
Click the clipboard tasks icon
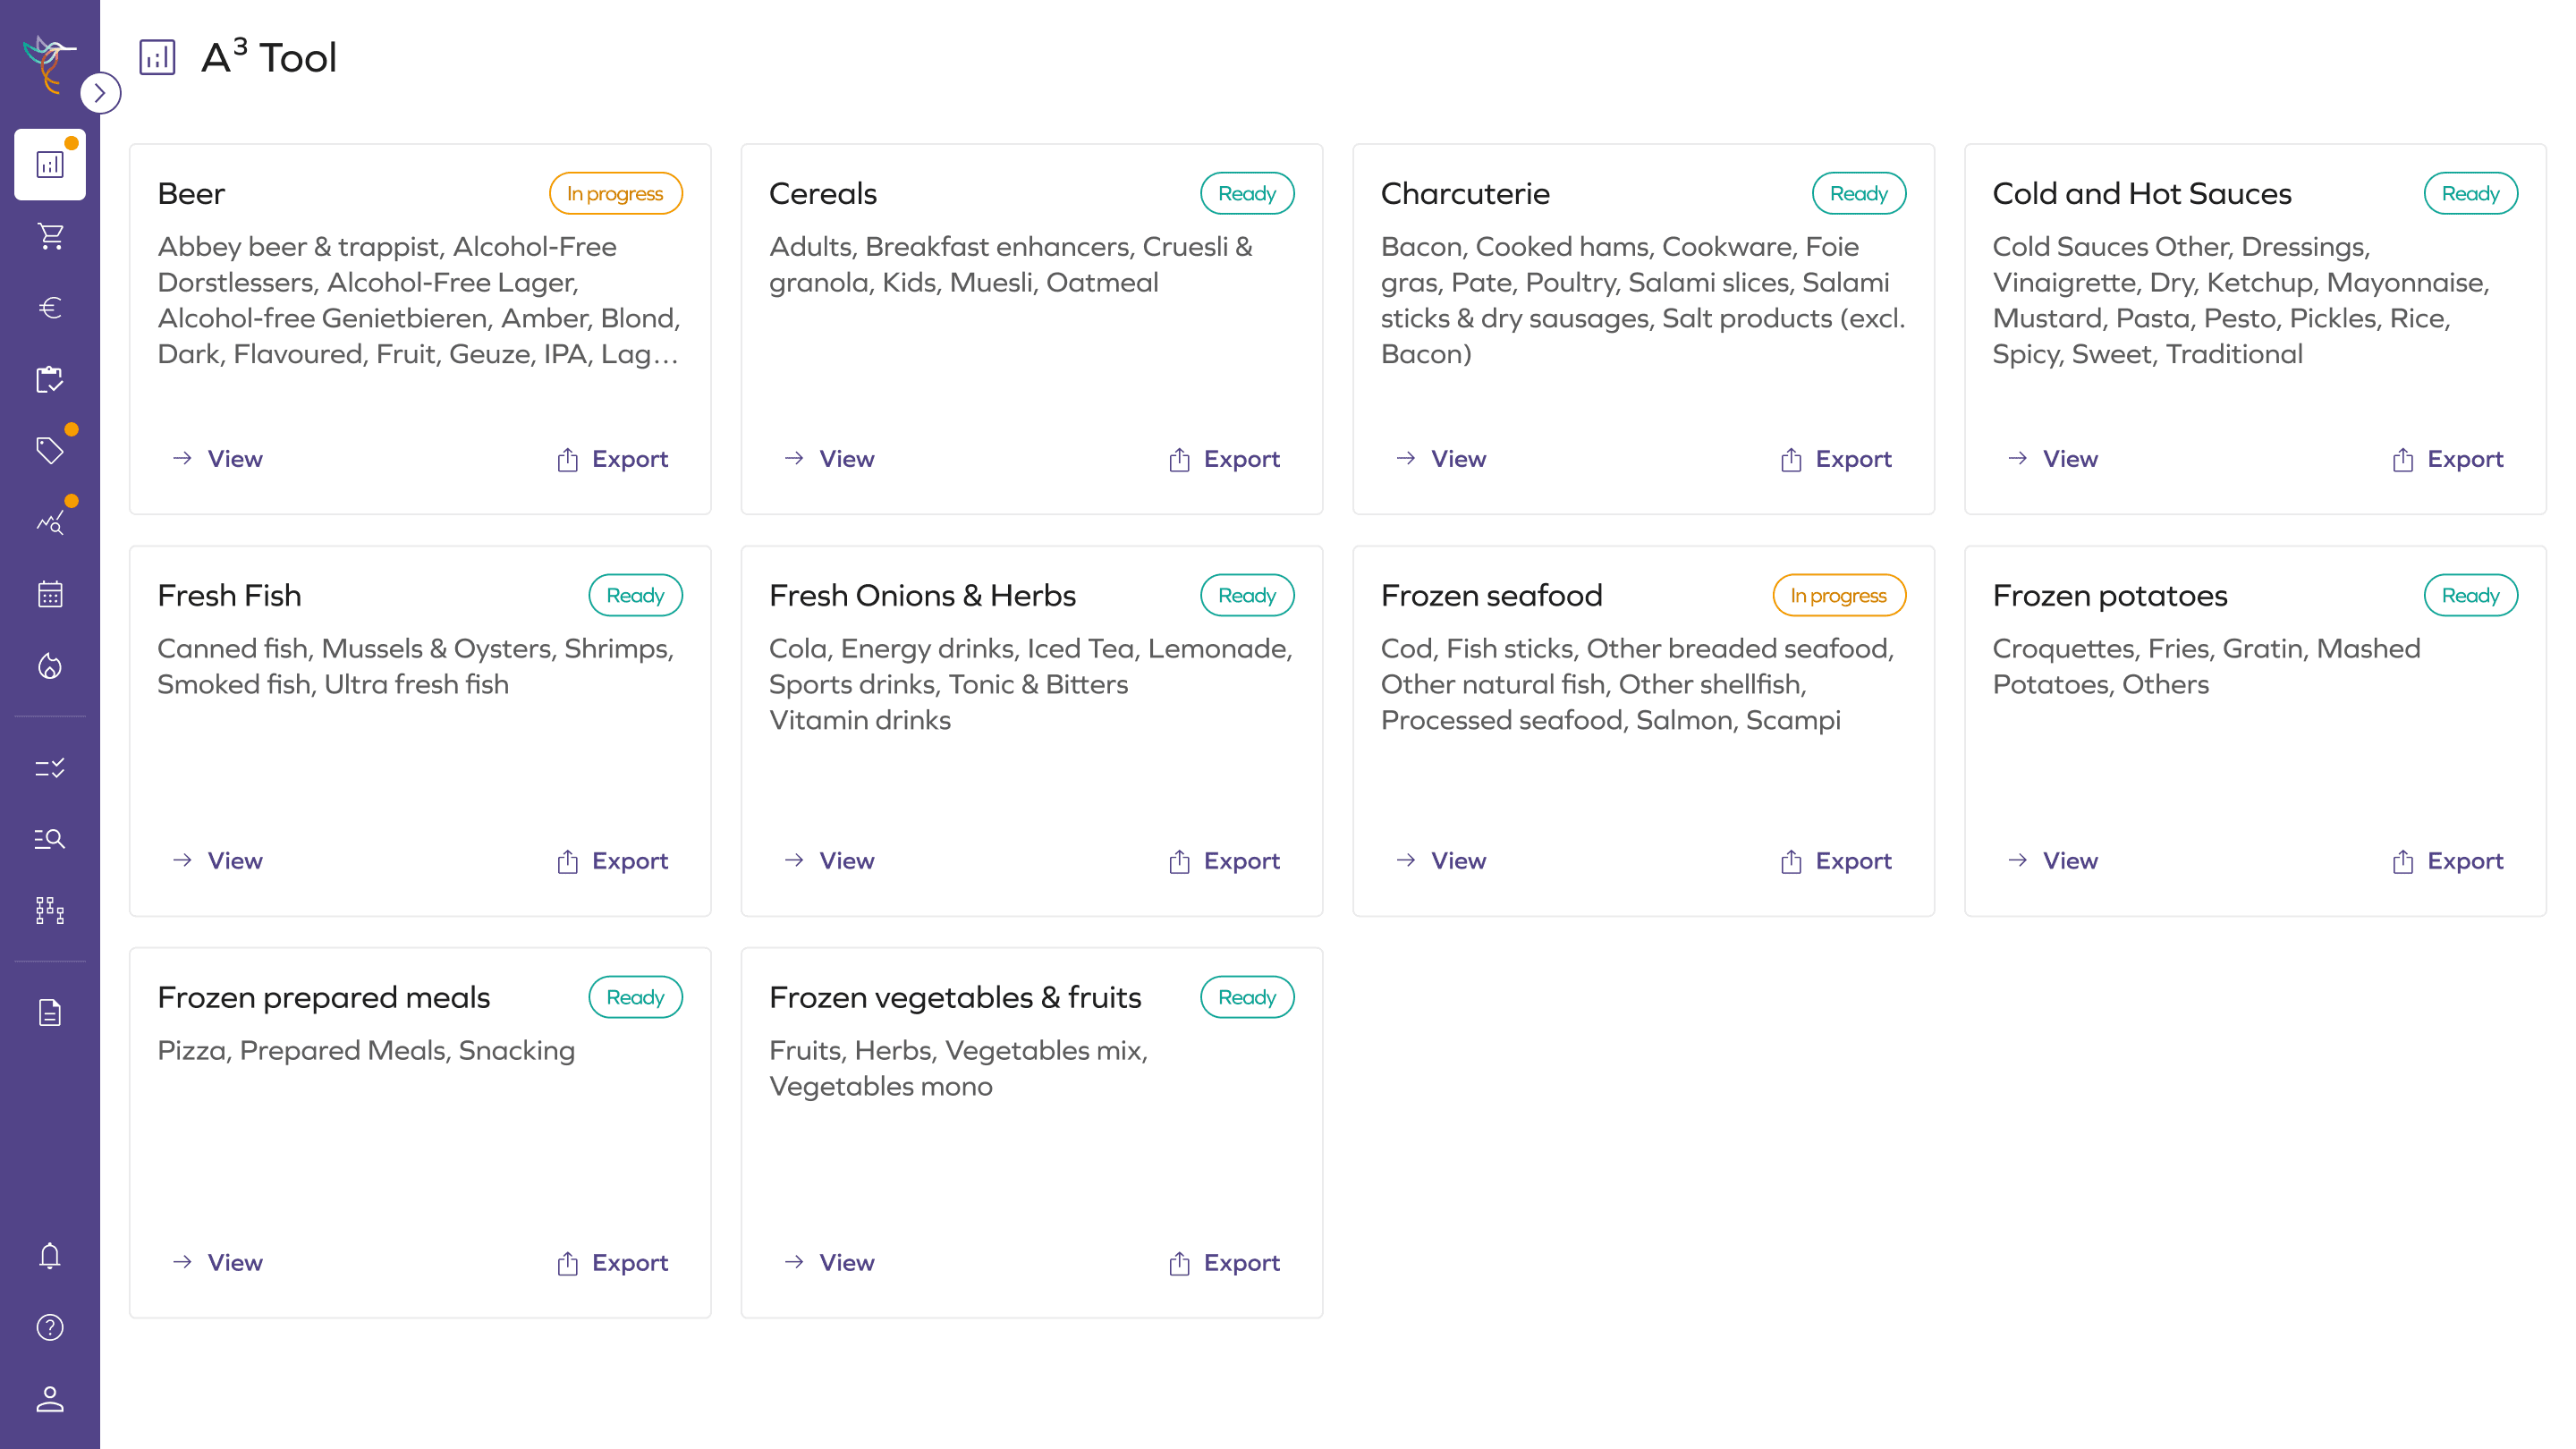click(x=49, y=380)
